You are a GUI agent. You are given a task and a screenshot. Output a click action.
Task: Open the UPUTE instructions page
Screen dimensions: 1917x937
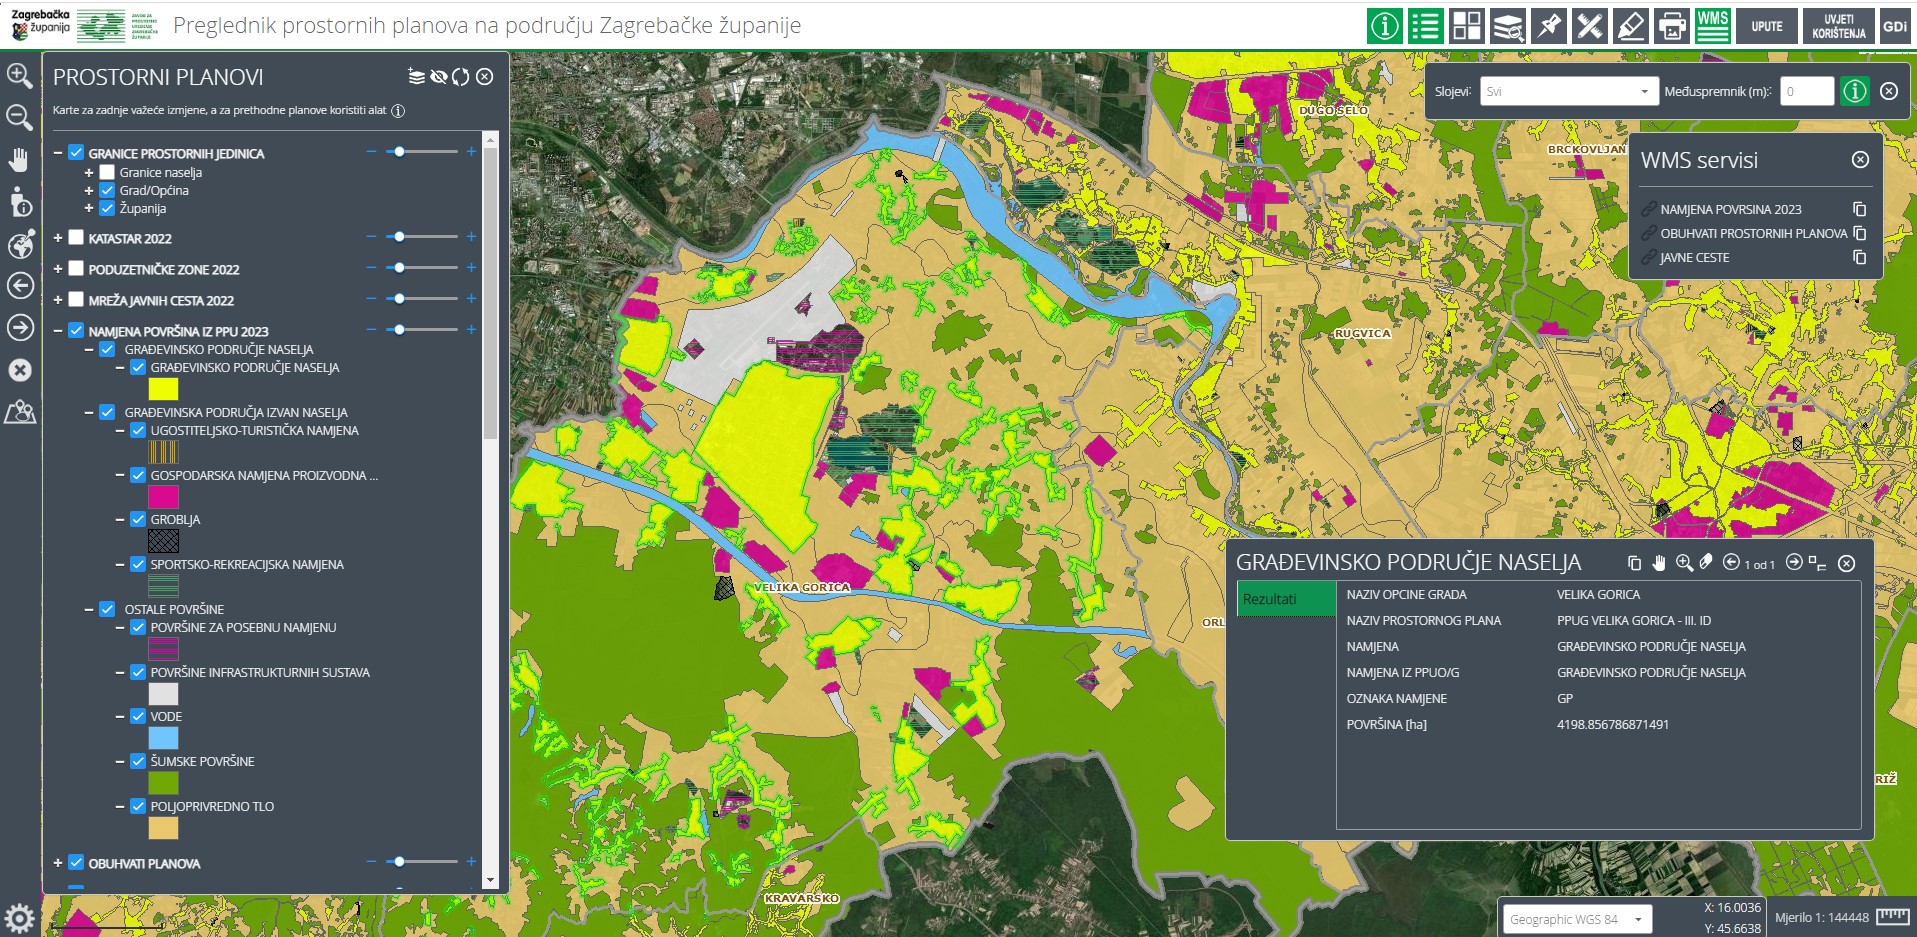coord(1766,26)
